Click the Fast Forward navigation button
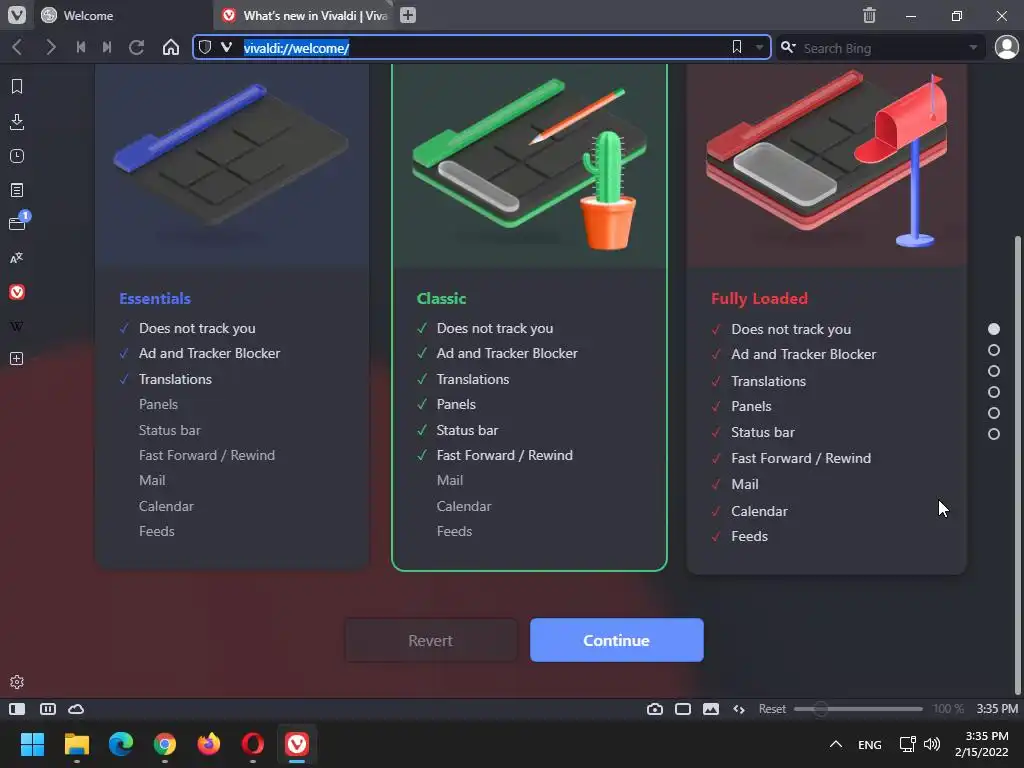This screenshot has height=768, width=1024. pos(107,48)
